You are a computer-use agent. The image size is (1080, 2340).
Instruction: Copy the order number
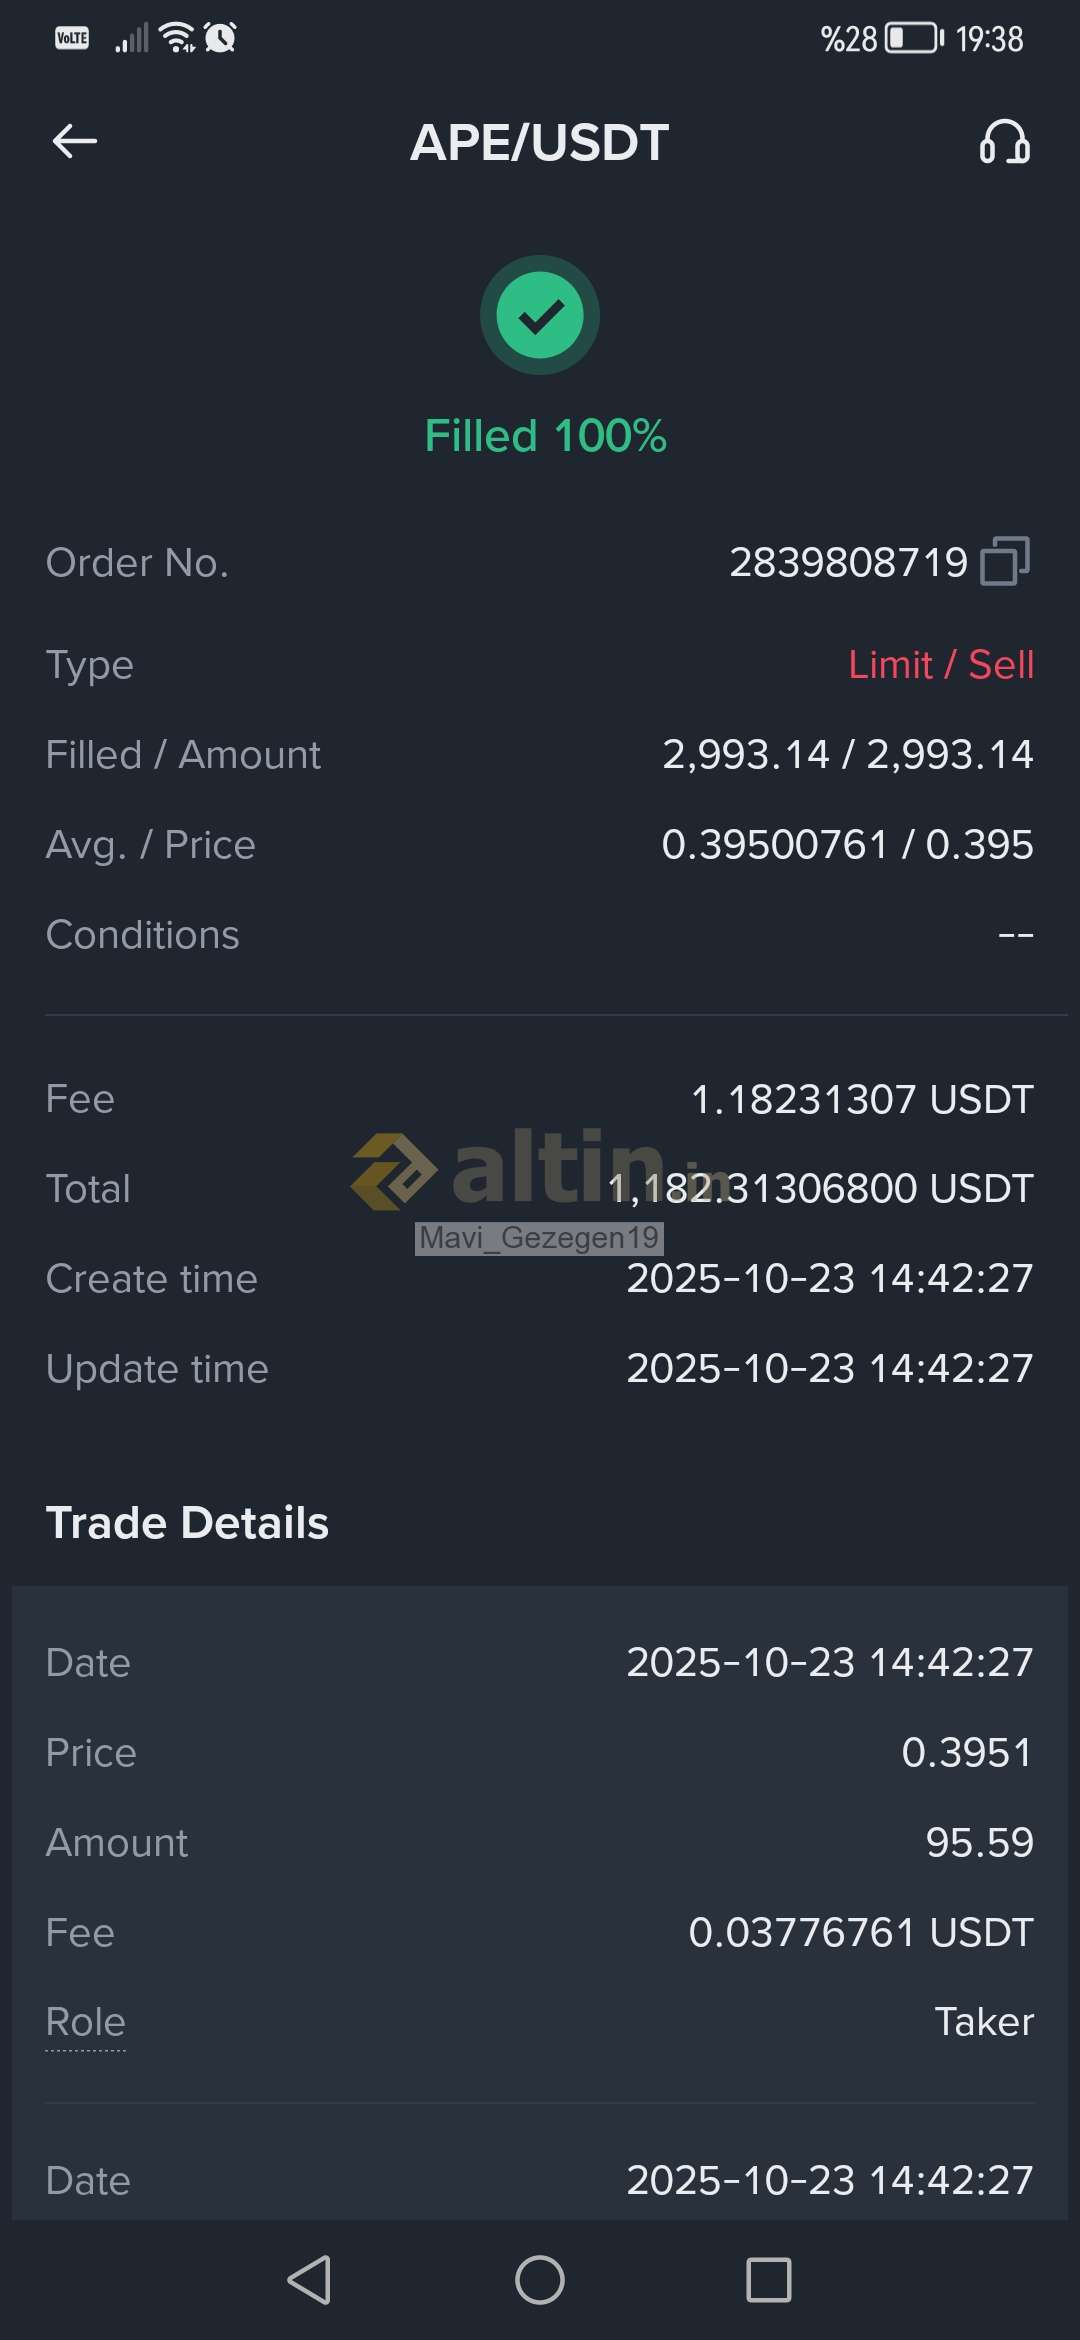click(1005, 561)
